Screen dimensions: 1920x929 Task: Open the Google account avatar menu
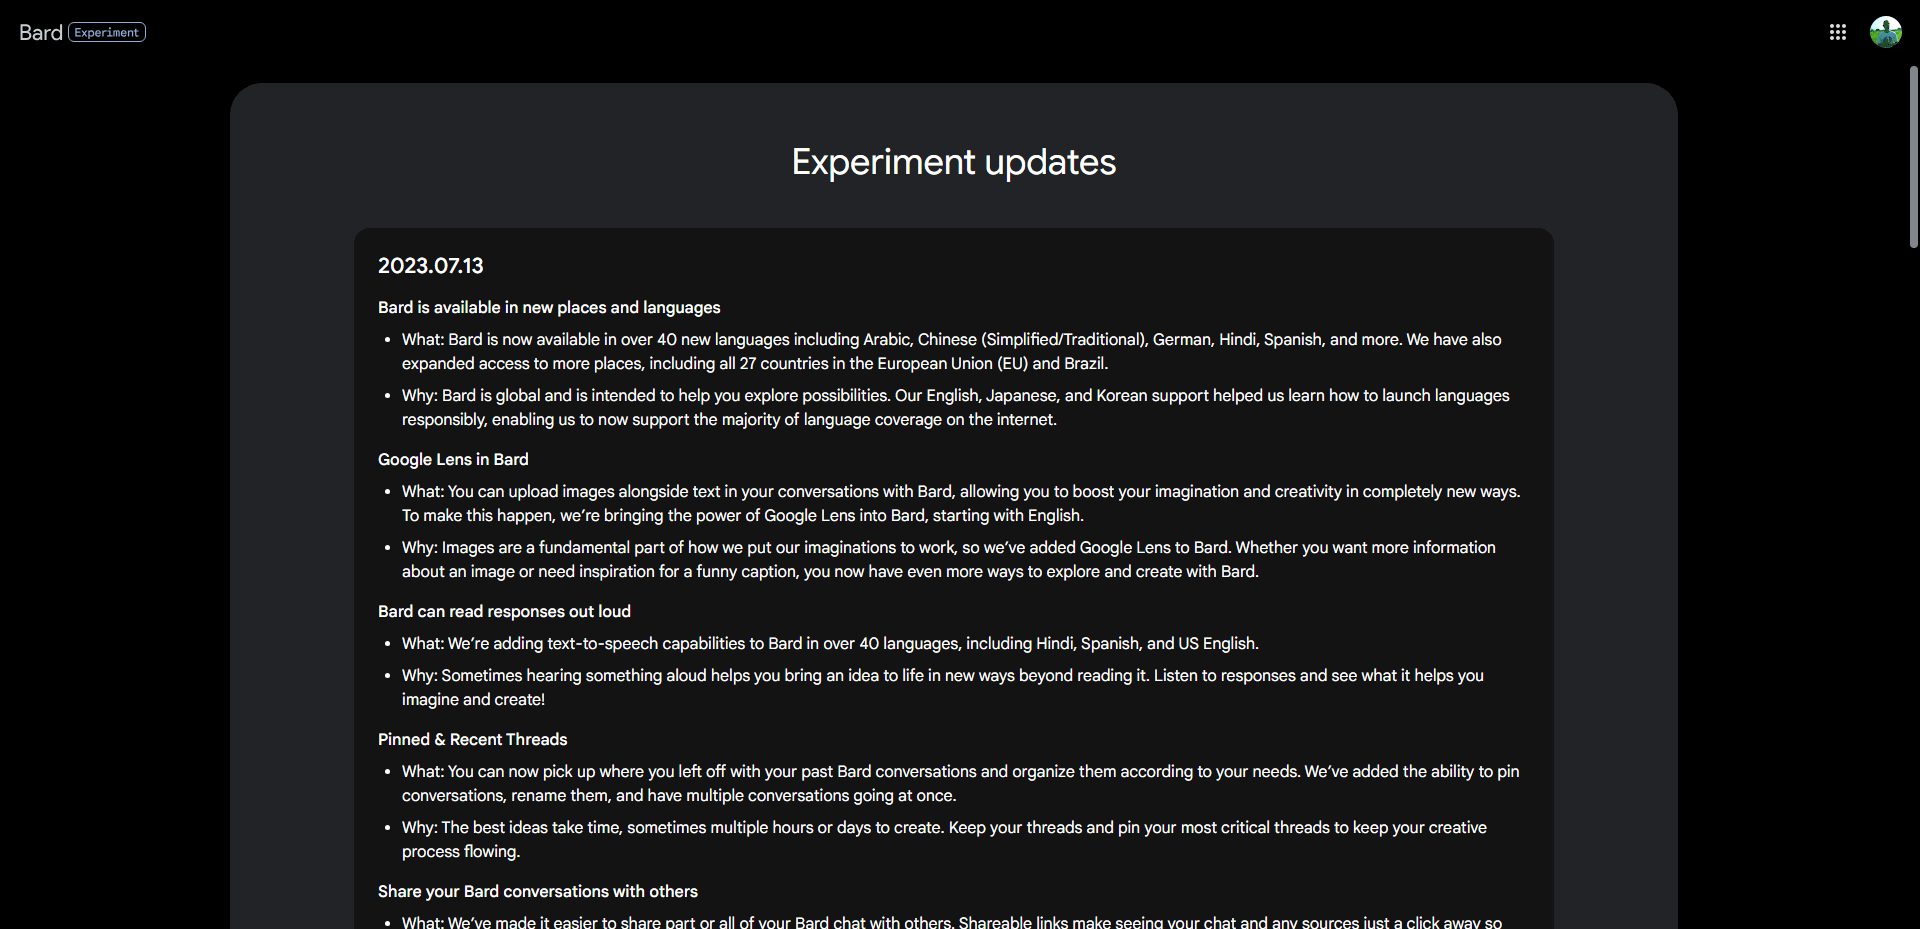click(1885, 32)
